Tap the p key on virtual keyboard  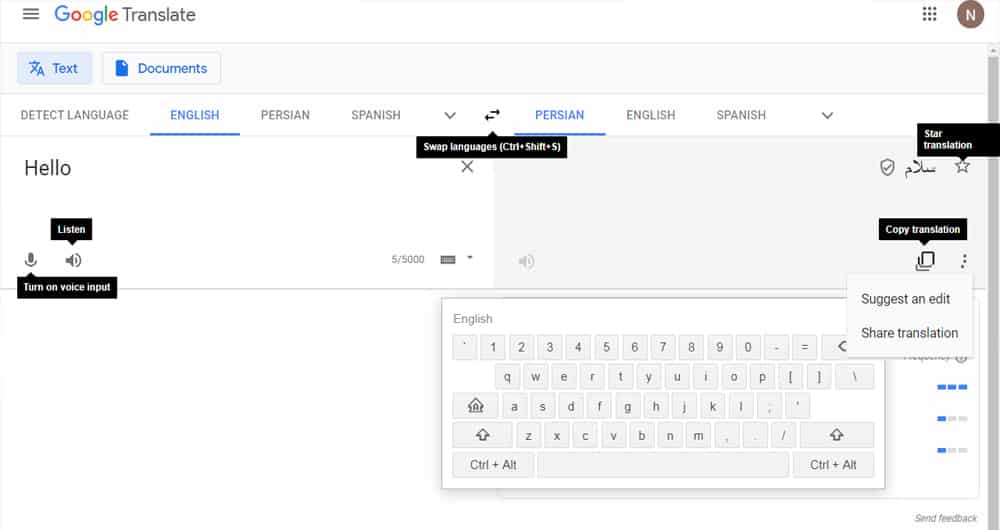762,376
